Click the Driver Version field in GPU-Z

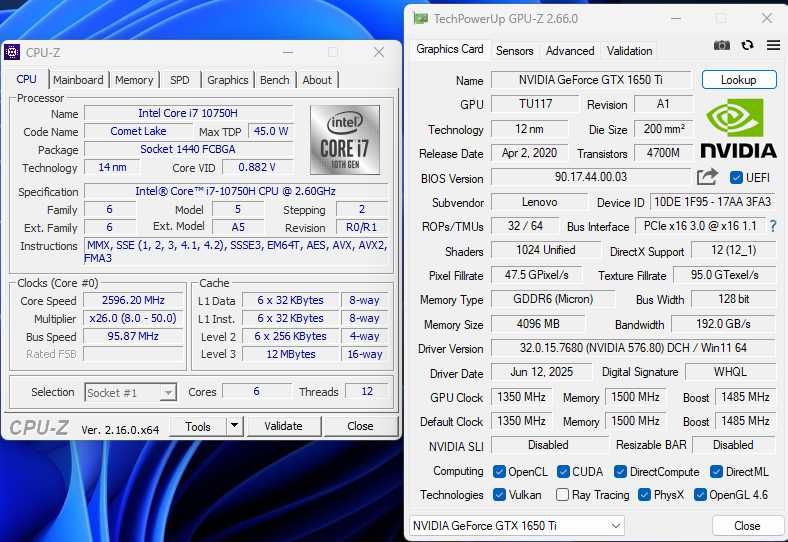[633, 348]
